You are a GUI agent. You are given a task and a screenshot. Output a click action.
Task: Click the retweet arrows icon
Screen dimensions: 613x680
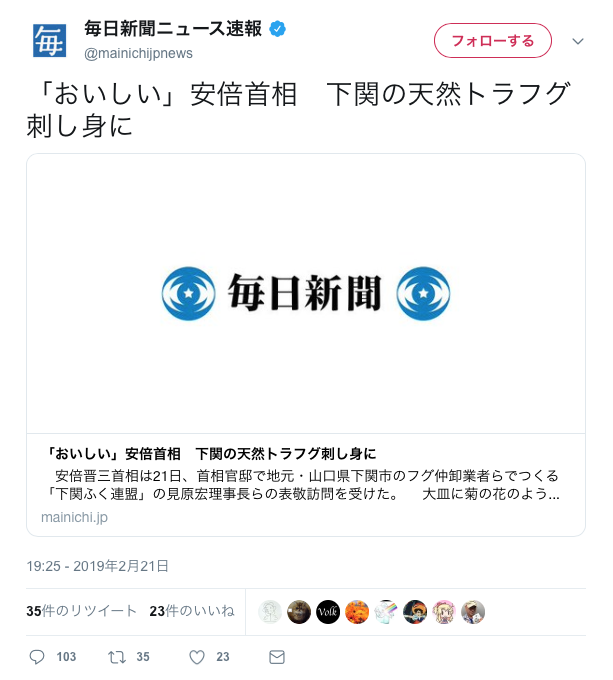(117, 657)
